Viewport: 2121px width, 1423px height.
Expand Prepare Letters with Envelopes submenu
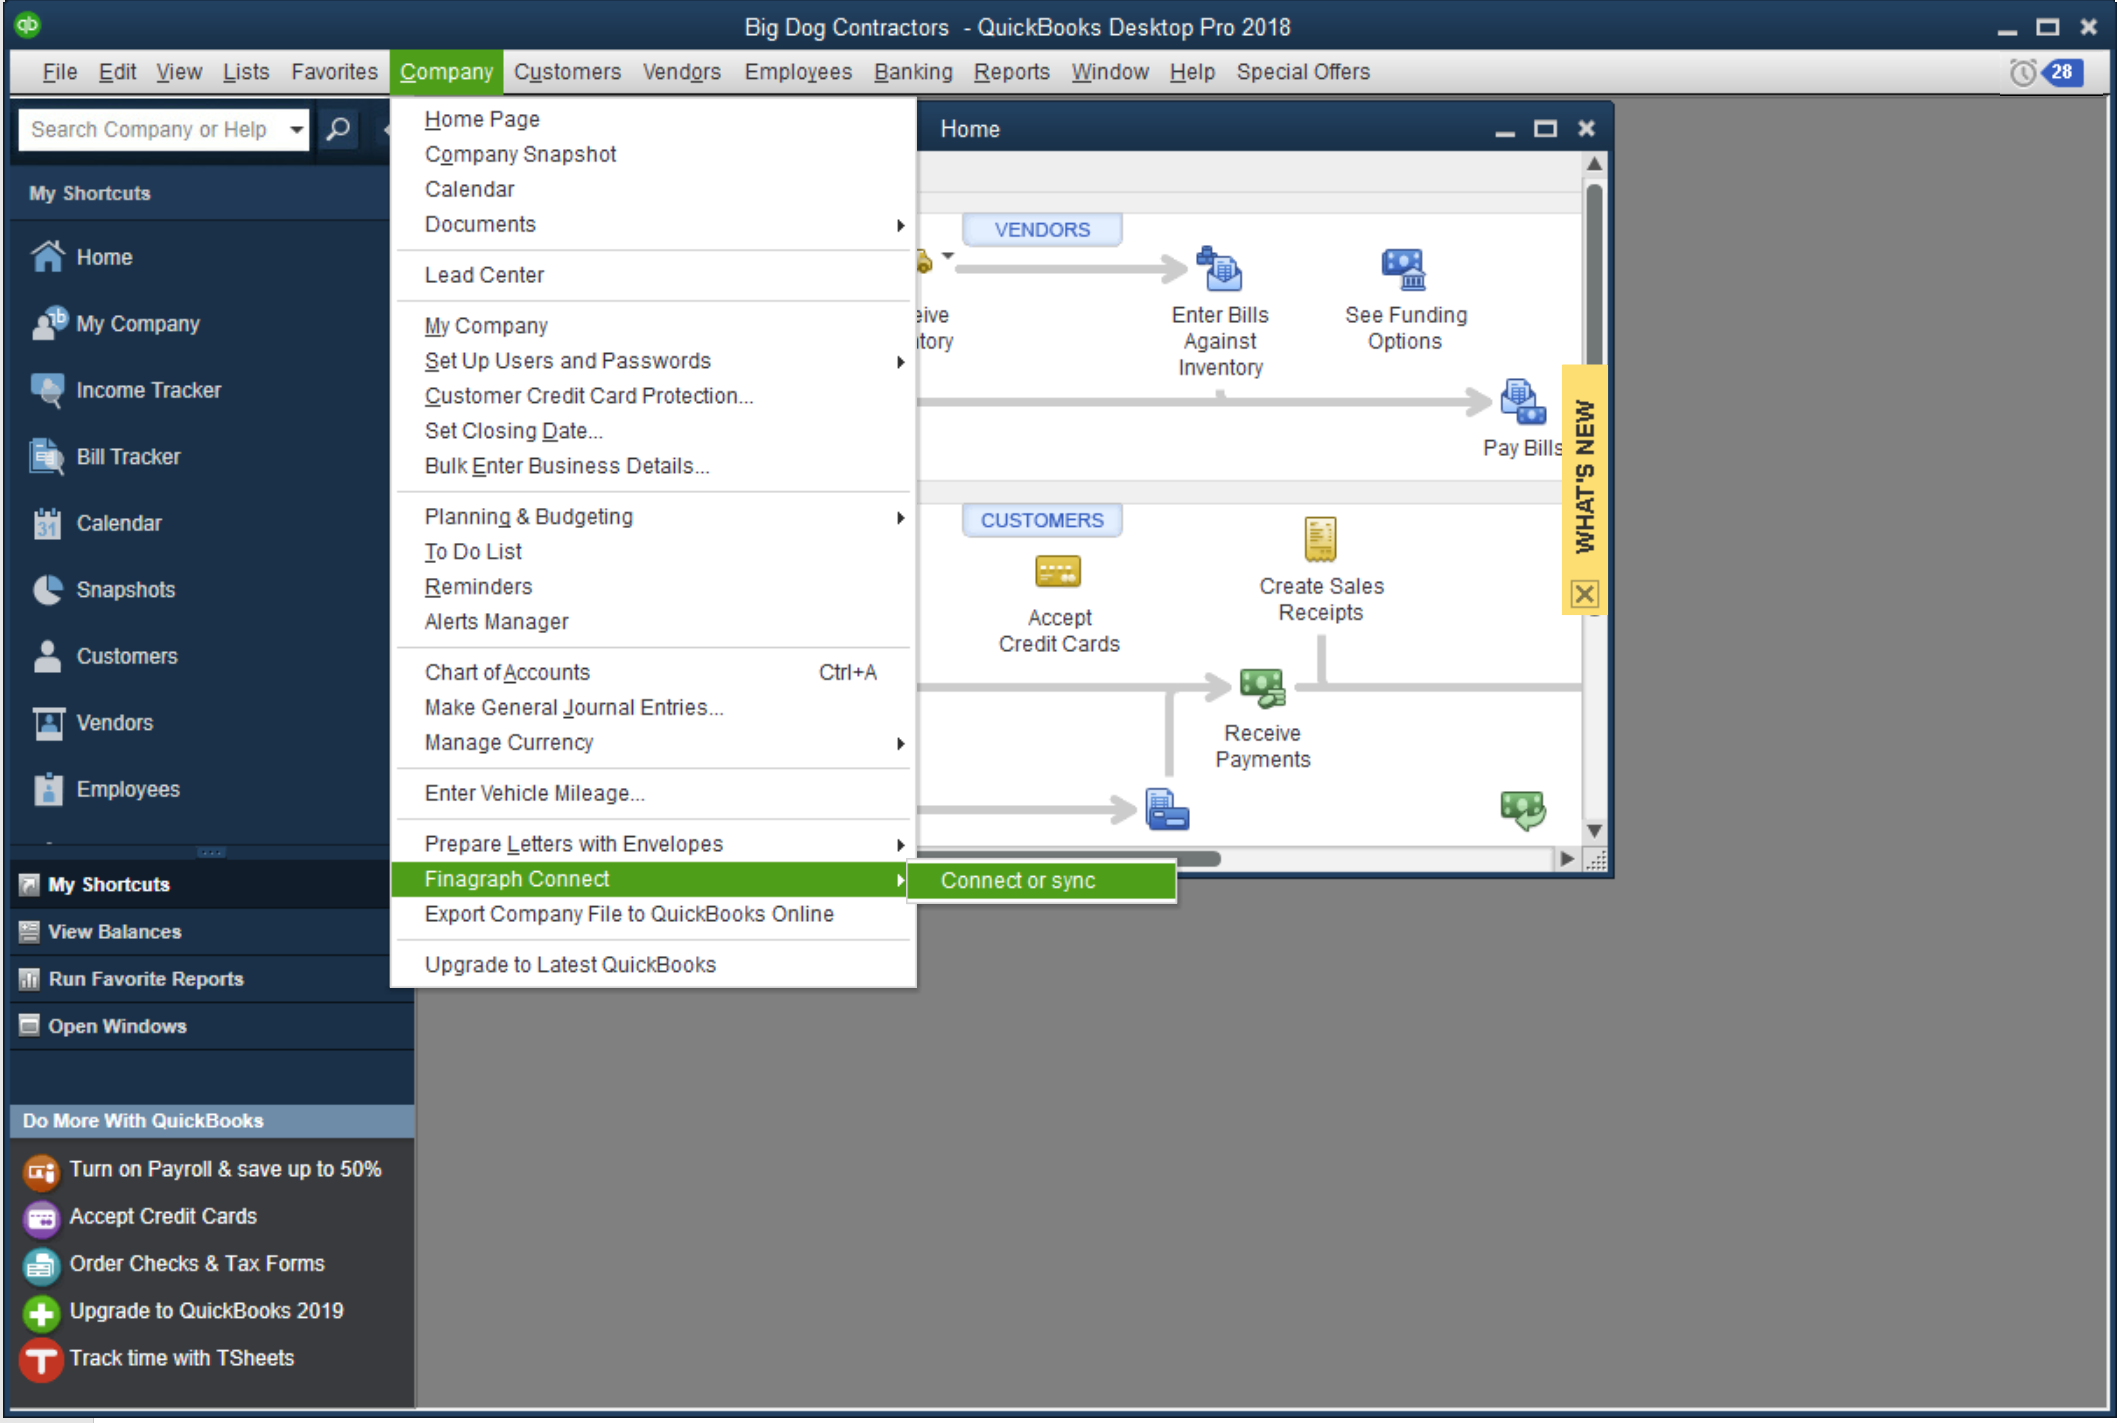[x=900, y=844]
